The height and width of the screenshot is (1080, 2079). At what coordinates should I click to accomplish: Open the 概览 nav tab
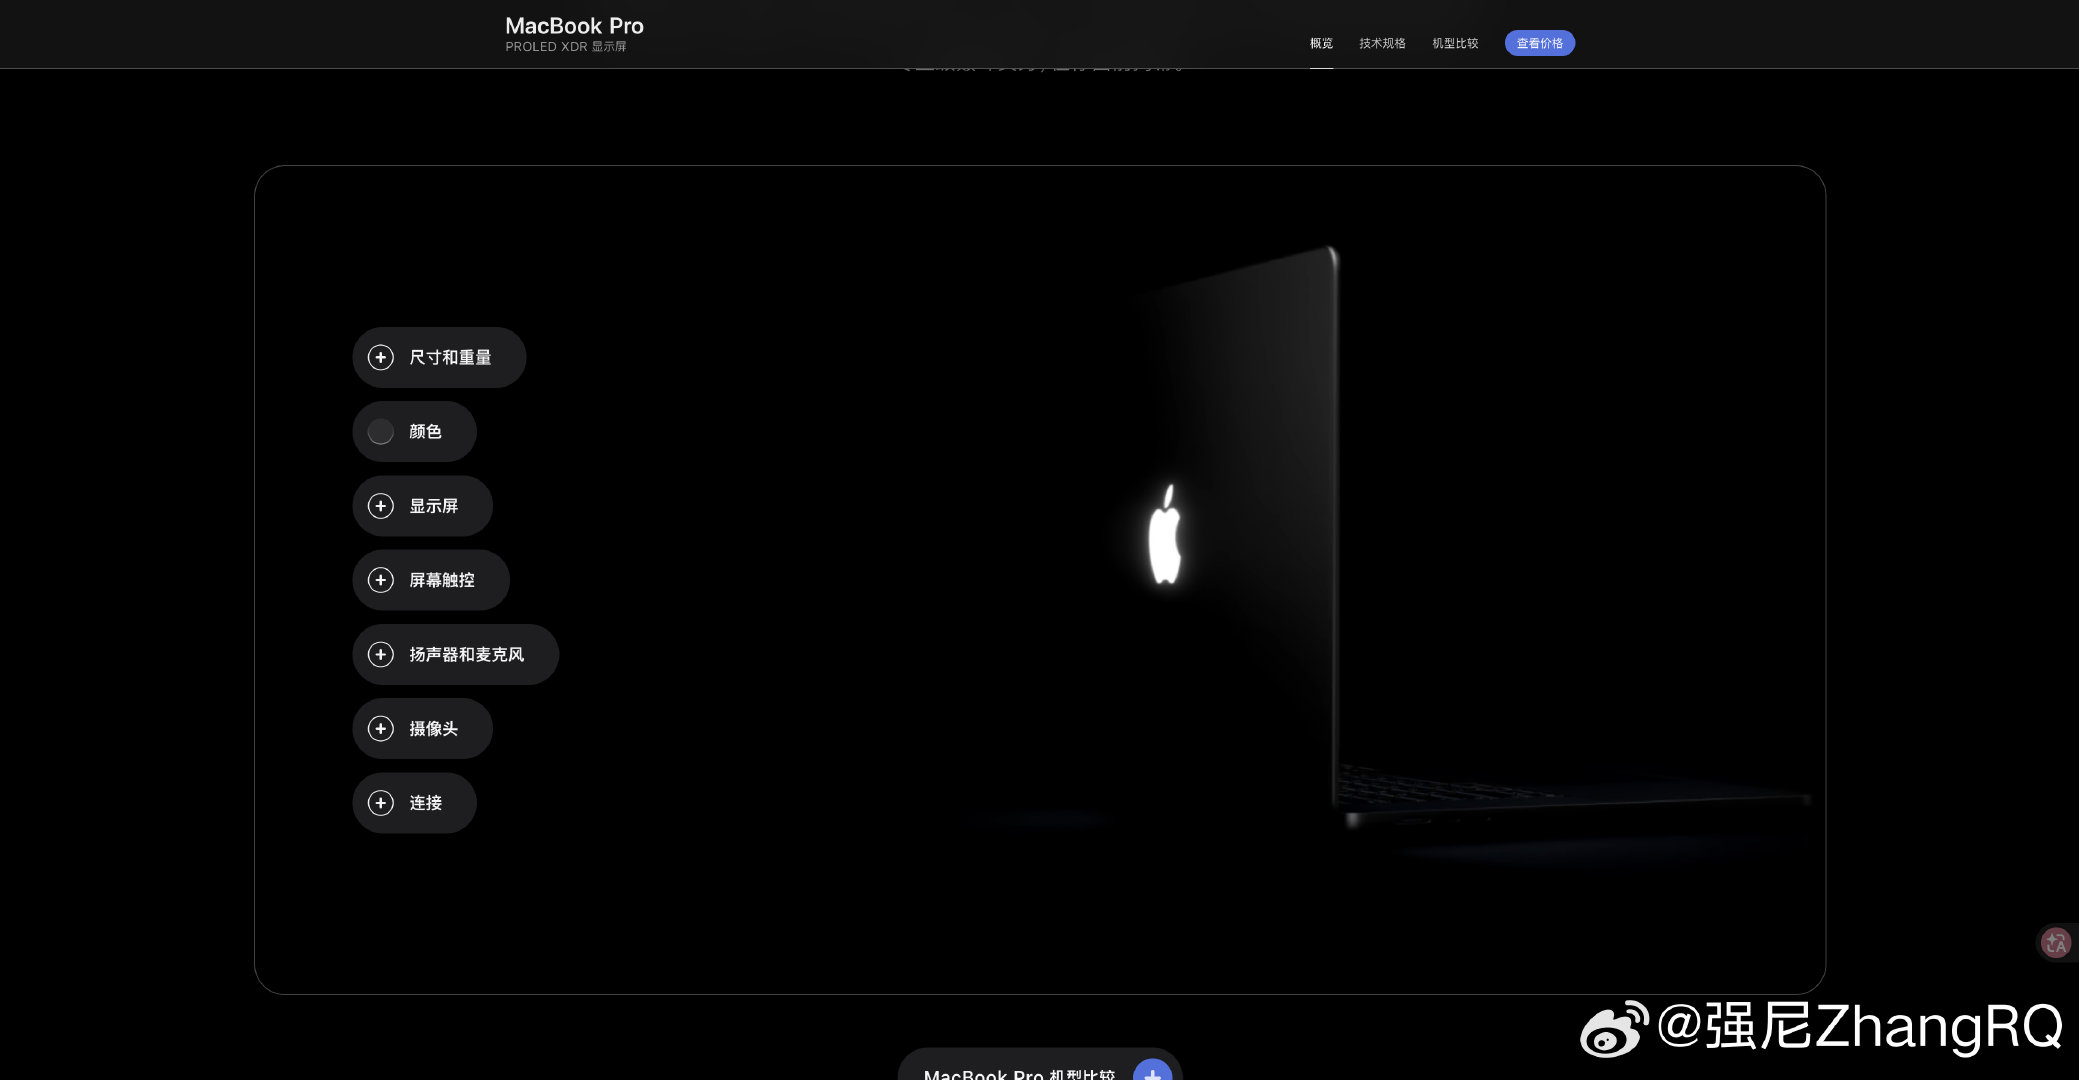tap(1321, 43)
